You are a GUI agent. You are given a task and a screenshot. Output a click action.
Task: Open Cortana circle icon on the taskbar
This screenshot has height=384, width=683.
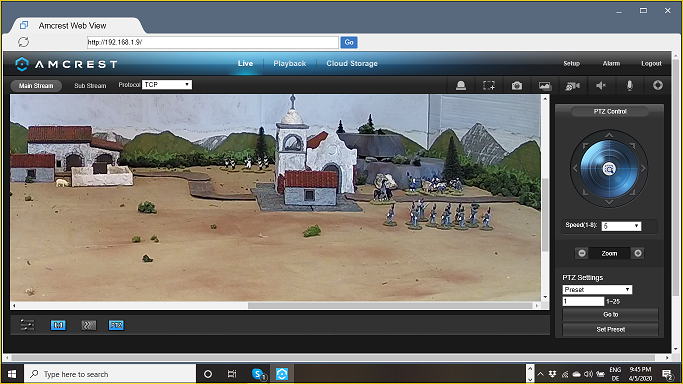pyautogui.click(x=208, y=374)
